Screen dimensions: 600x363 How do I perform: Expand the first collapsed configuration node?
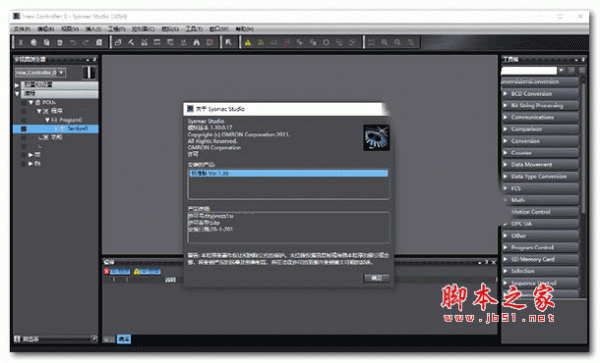[x=17, y=85]
